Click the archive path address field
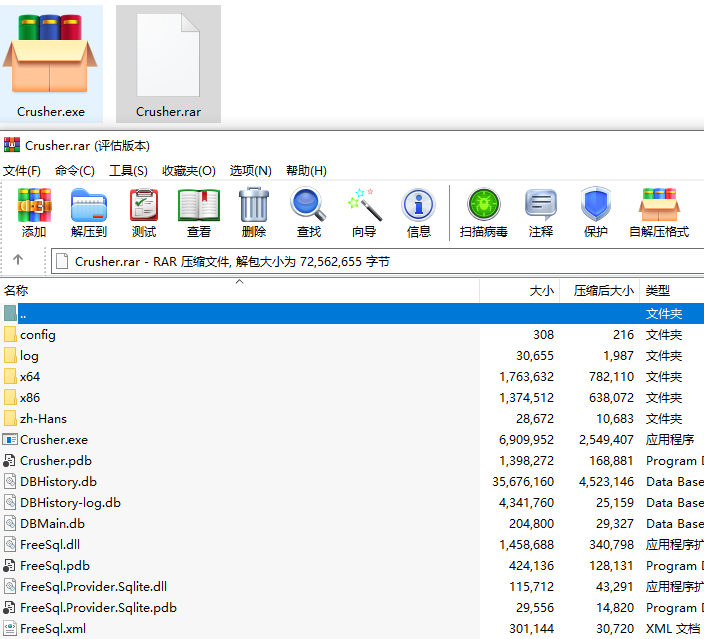Image resolution: width=704 pixels, height=639 pixels. 378,261
